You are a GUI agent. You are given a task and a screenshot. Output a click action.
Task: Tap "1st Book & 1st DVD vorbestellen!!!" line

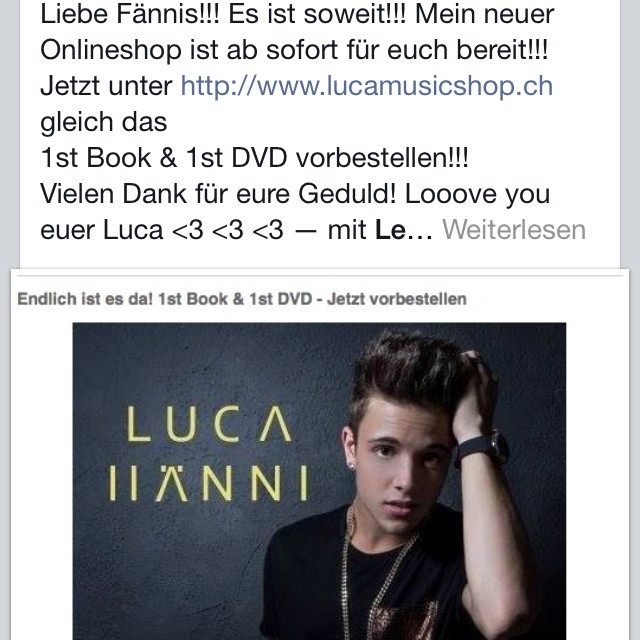coord(254,158)
